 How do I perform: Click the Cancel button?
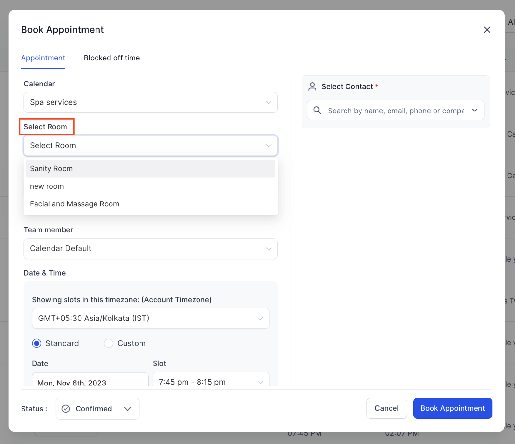tap(386, 408)
